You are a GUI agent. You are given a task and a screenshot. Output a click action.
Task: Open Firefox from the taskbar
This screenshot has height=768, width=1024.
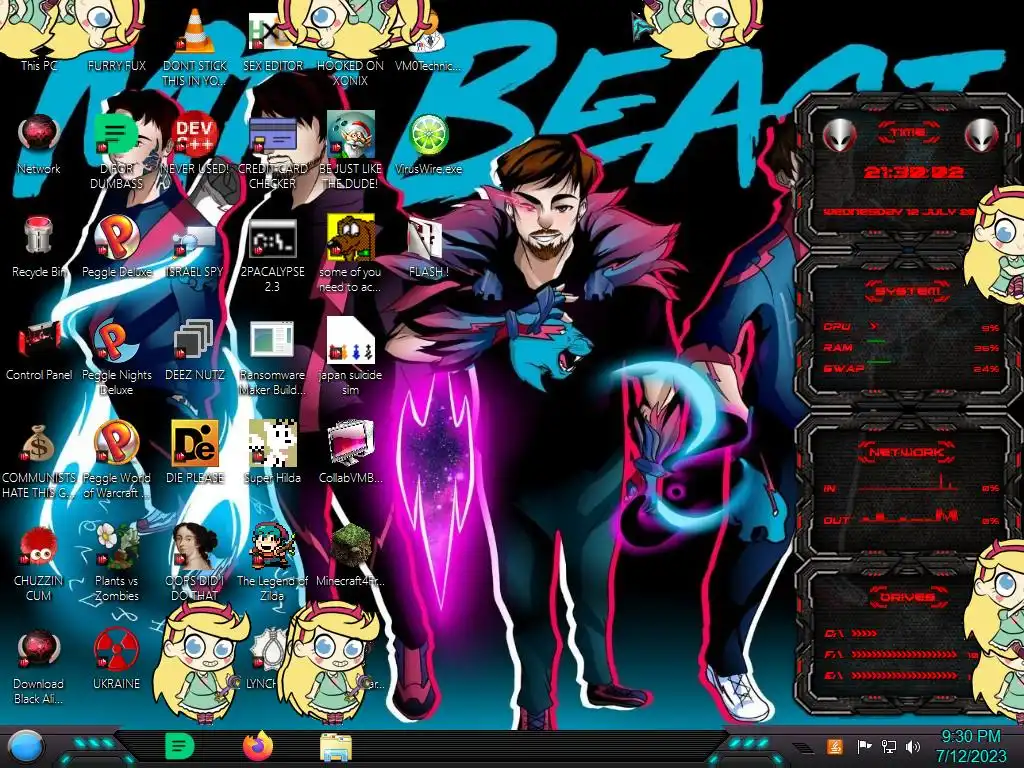257,746
